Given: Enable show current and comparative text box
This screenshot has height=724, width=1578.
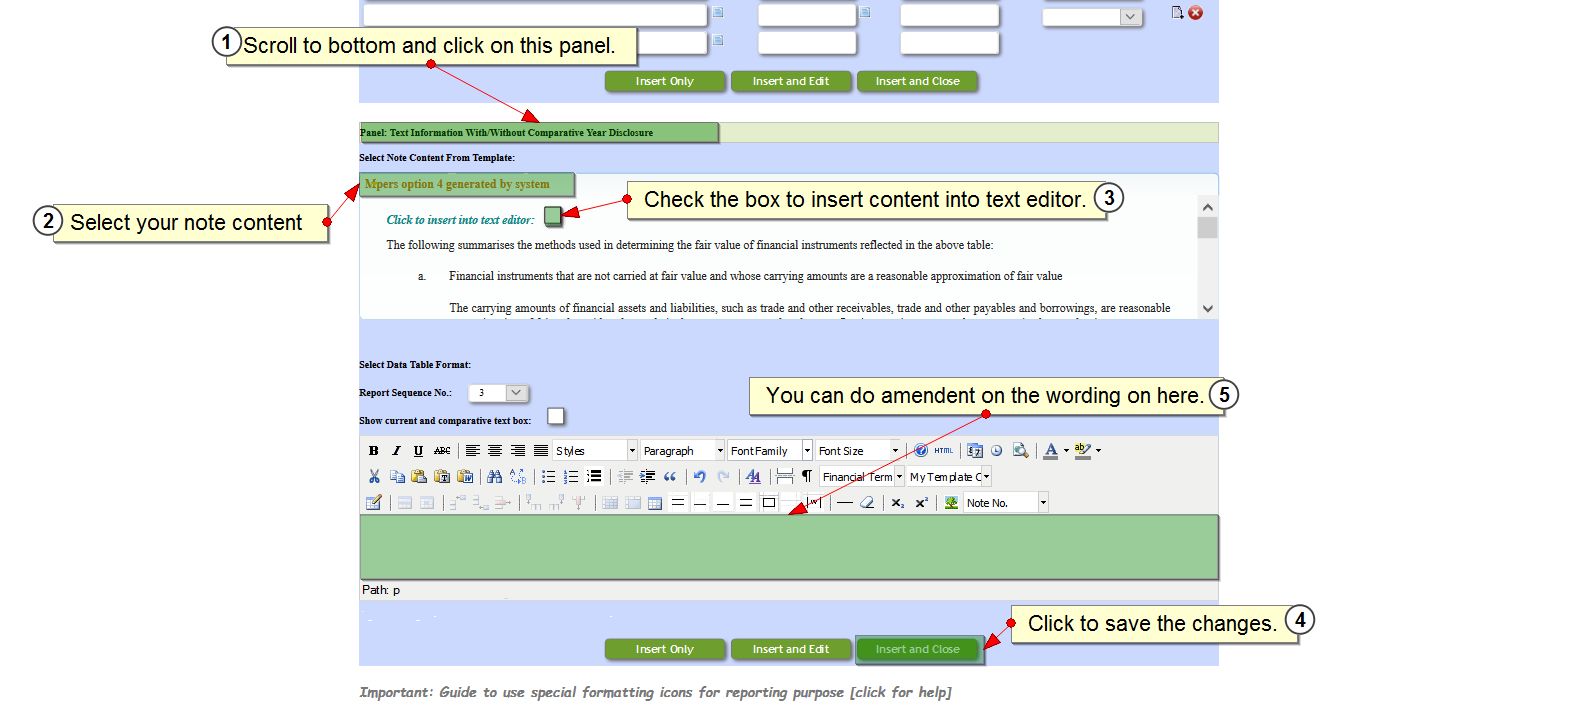Looking at the screenshot, I should pyautogui.click(x=556, y=416).
